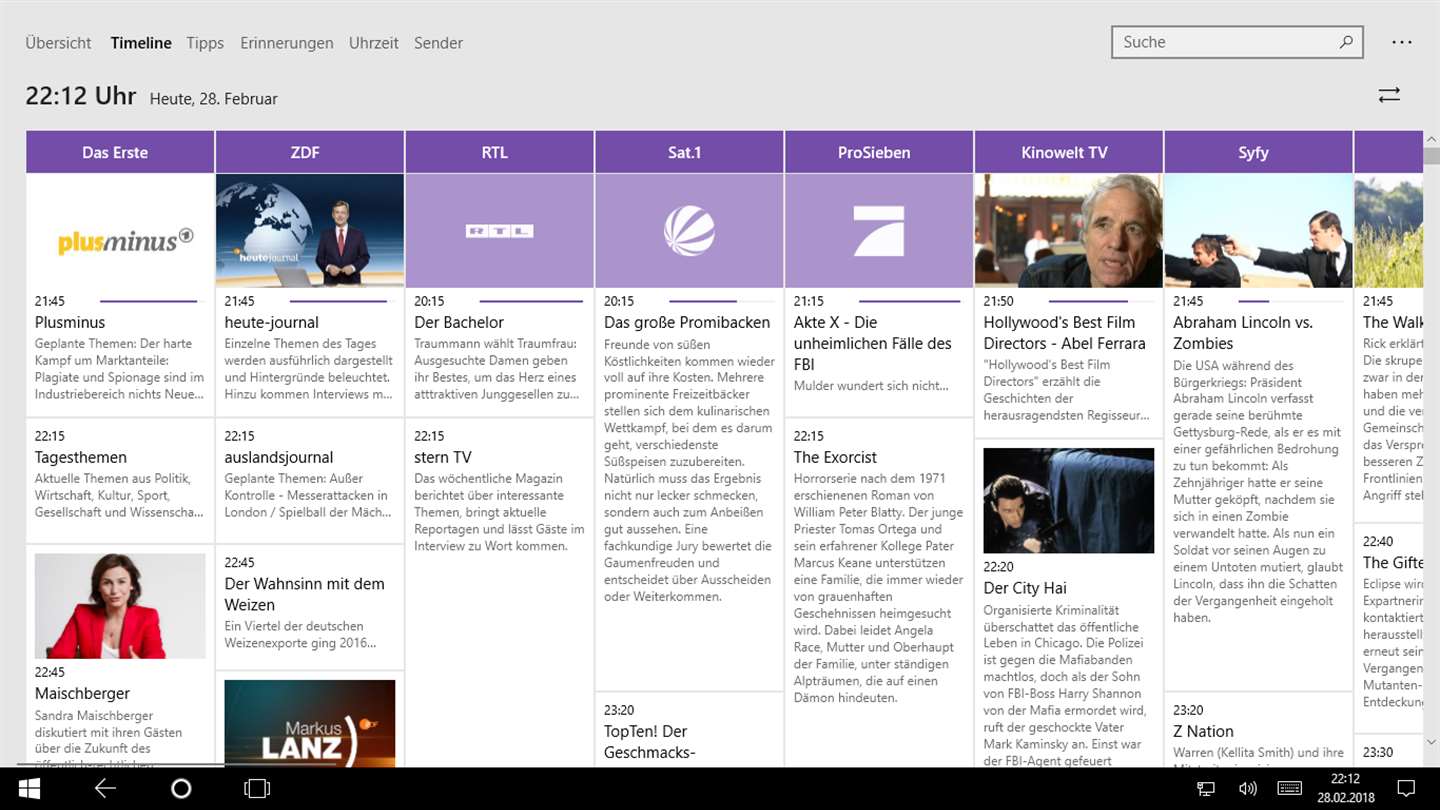
Task: Select the Timeline tab
Action: tap(141, 43)
